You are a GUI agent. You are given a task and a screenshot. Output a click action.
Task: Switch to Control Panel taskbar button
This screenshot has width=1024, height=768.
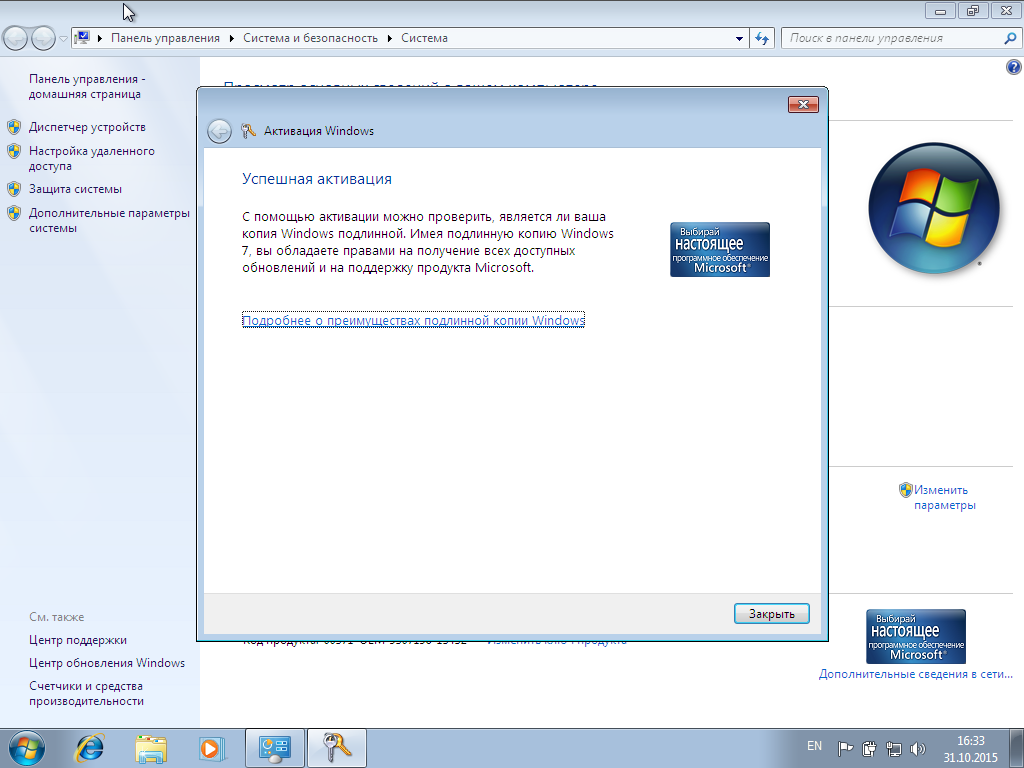tap(274, 748)
